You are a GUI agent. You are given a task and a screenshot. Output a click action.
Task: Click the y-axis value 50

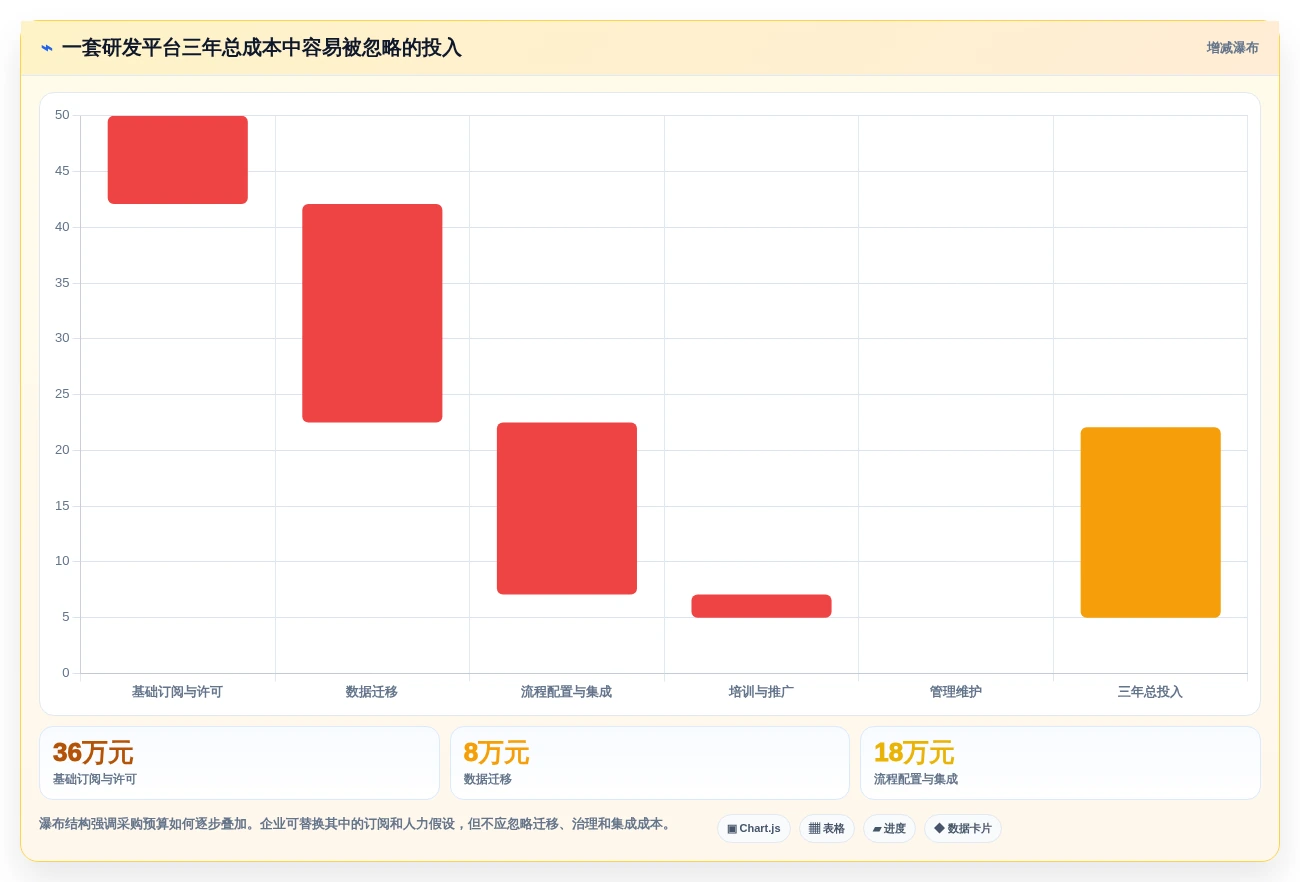(x=62, y=115)
